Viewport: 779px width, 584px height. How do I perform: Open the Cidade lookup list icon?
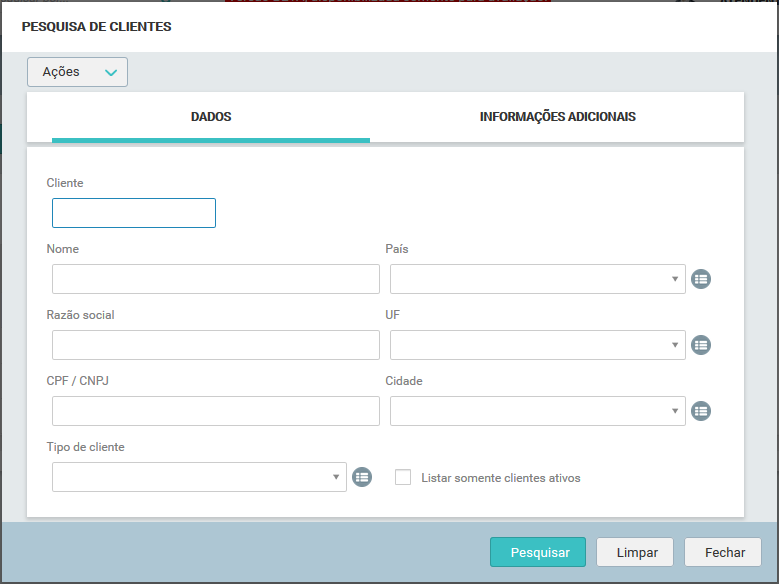(701, 411)
